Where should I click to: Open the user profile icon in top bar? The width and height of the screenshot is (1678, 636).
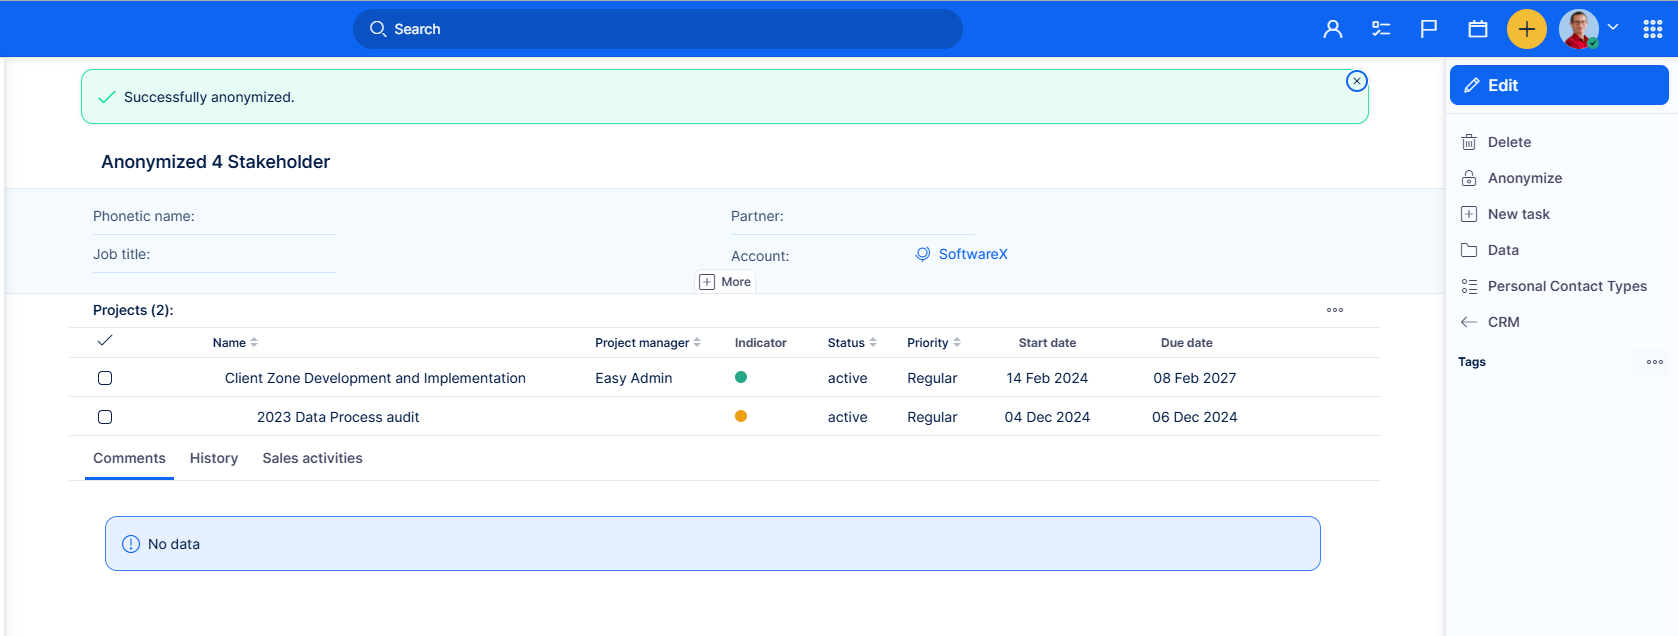(x=1332, y=29)
